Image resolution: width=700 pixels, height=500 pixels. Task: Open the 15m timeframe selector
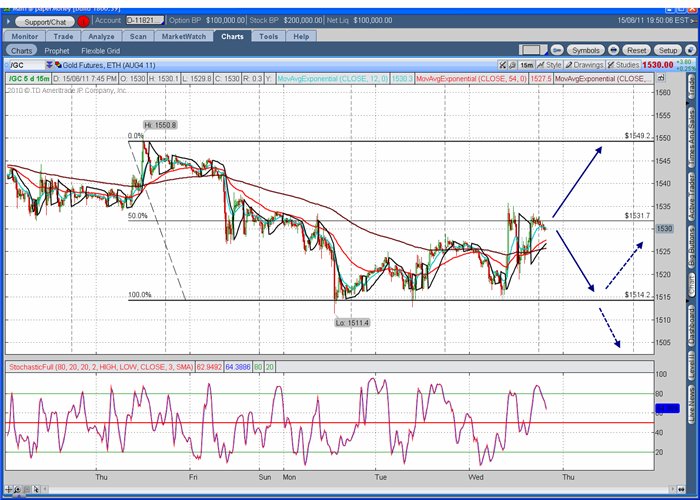[527, 65]
